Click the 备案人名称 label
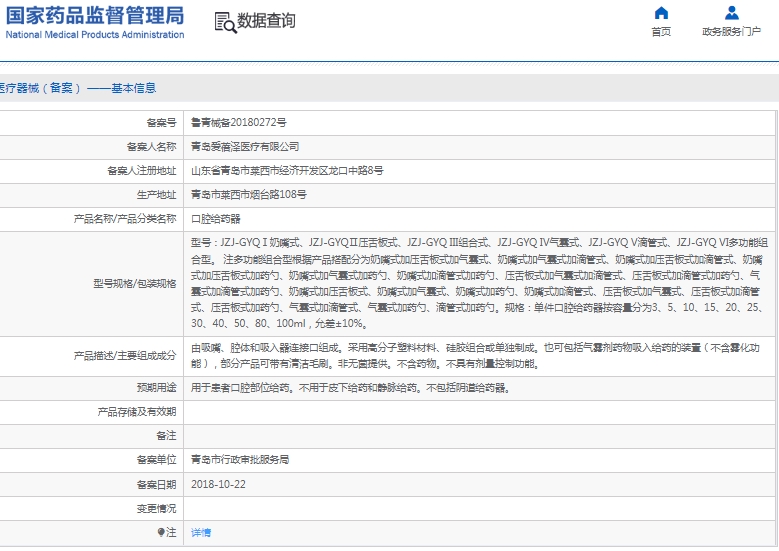Viewport: 779px width, 551px height. [152, 147]
